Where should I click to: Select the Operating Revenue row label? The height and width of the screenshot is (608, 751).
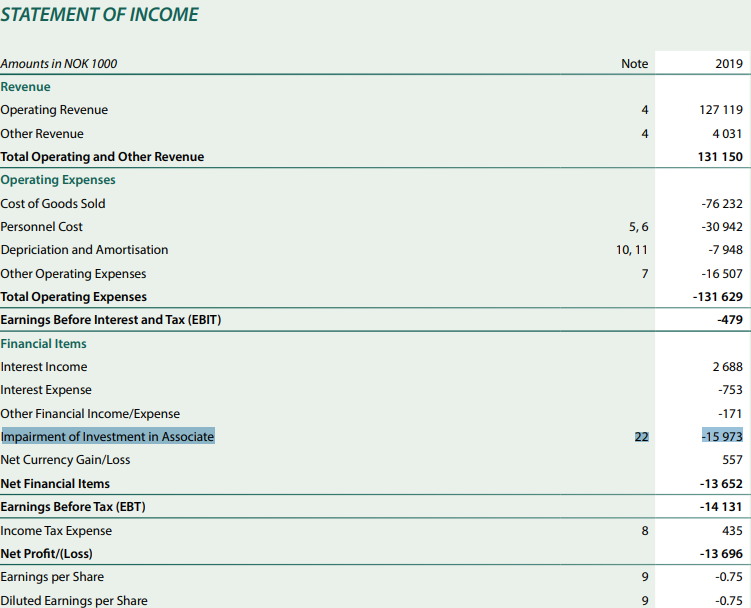click(x=54, y=110)
